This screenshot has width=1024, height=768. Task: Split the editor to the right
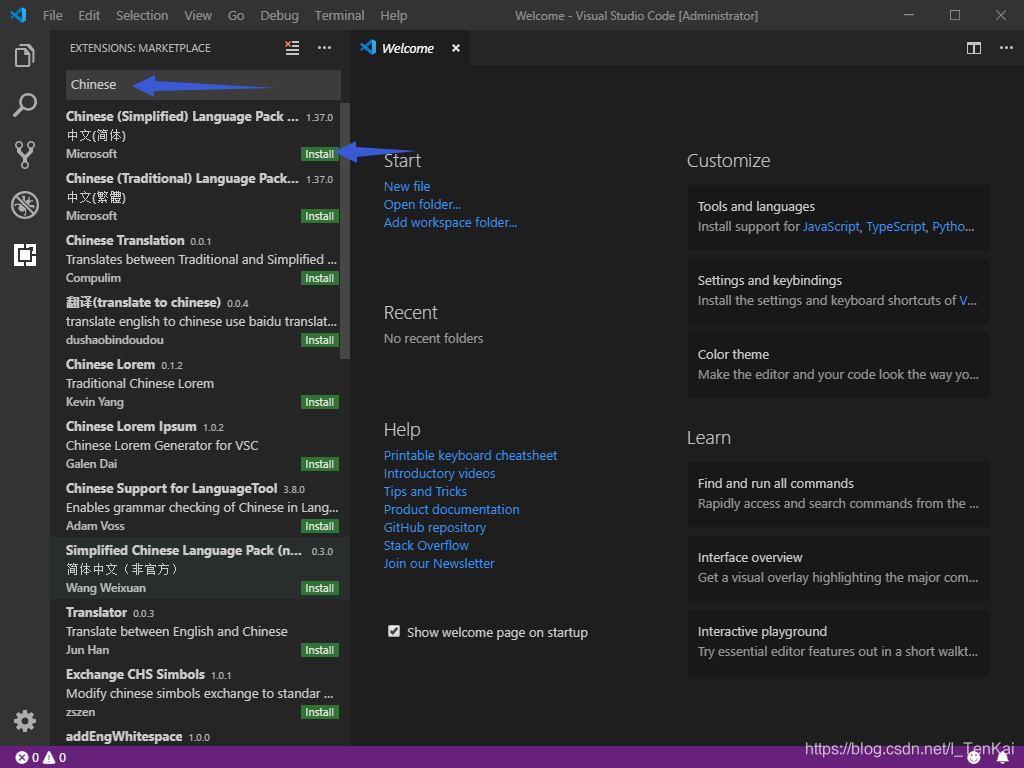click(x=974, y=48)
